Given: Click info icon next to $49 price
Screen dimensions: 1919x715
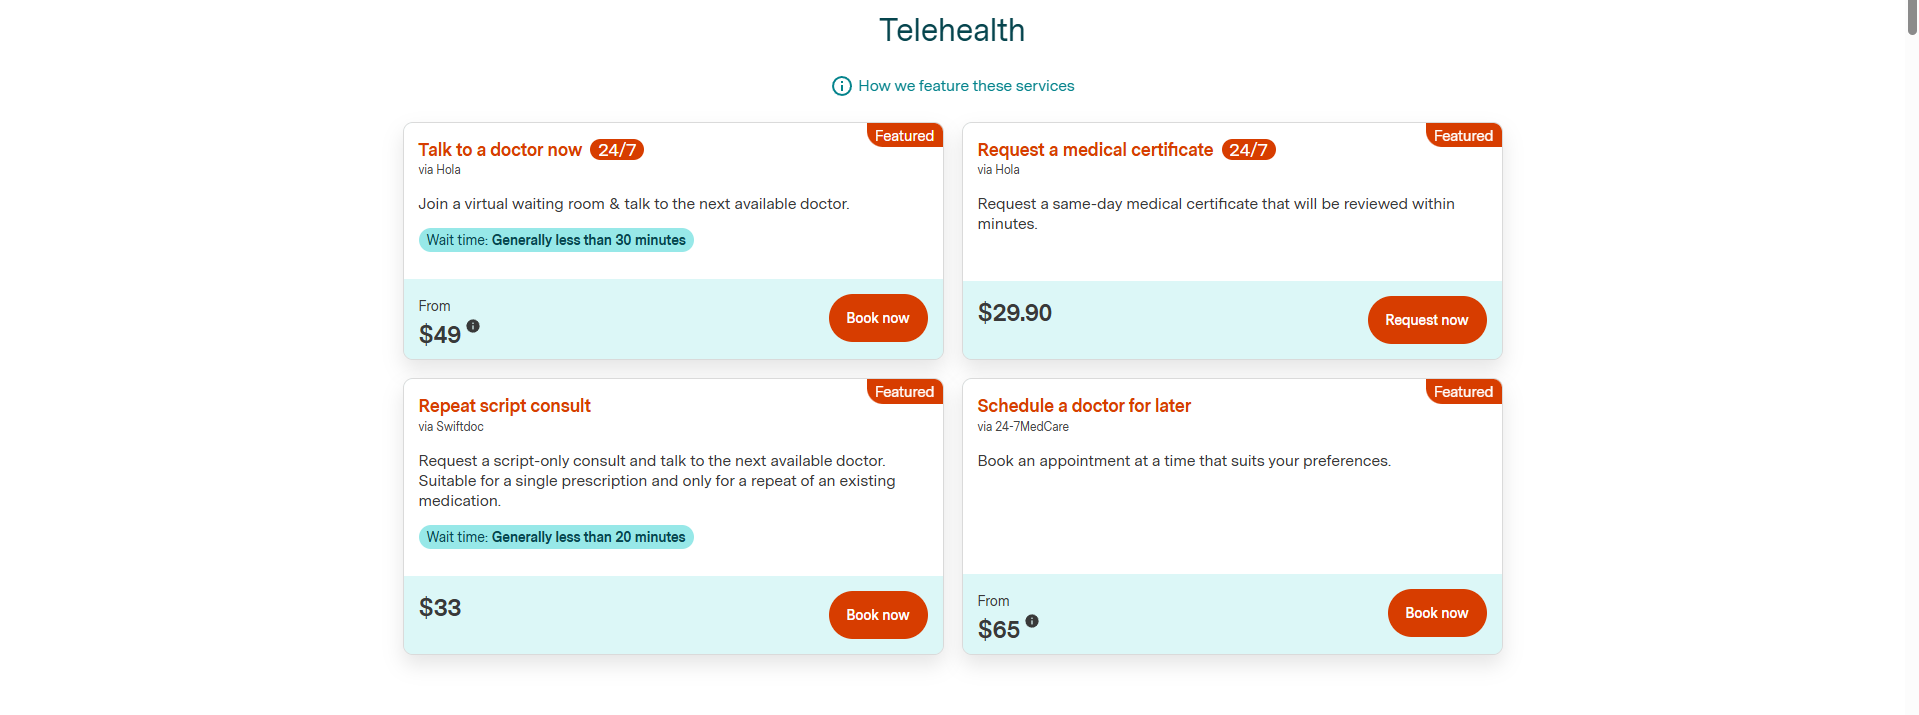Looking at the screenshot, I should click(473, 326).
